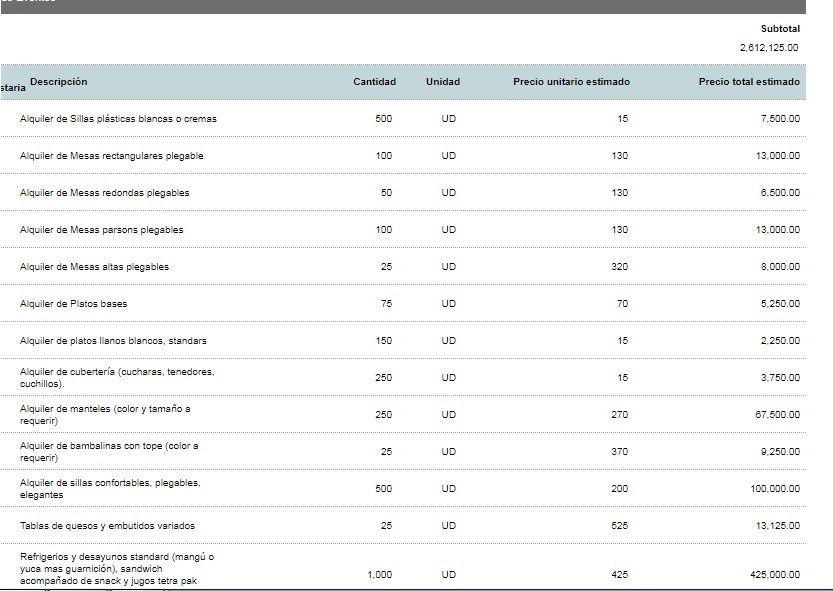Click the Unidad column header

click(x=442, y=82)
